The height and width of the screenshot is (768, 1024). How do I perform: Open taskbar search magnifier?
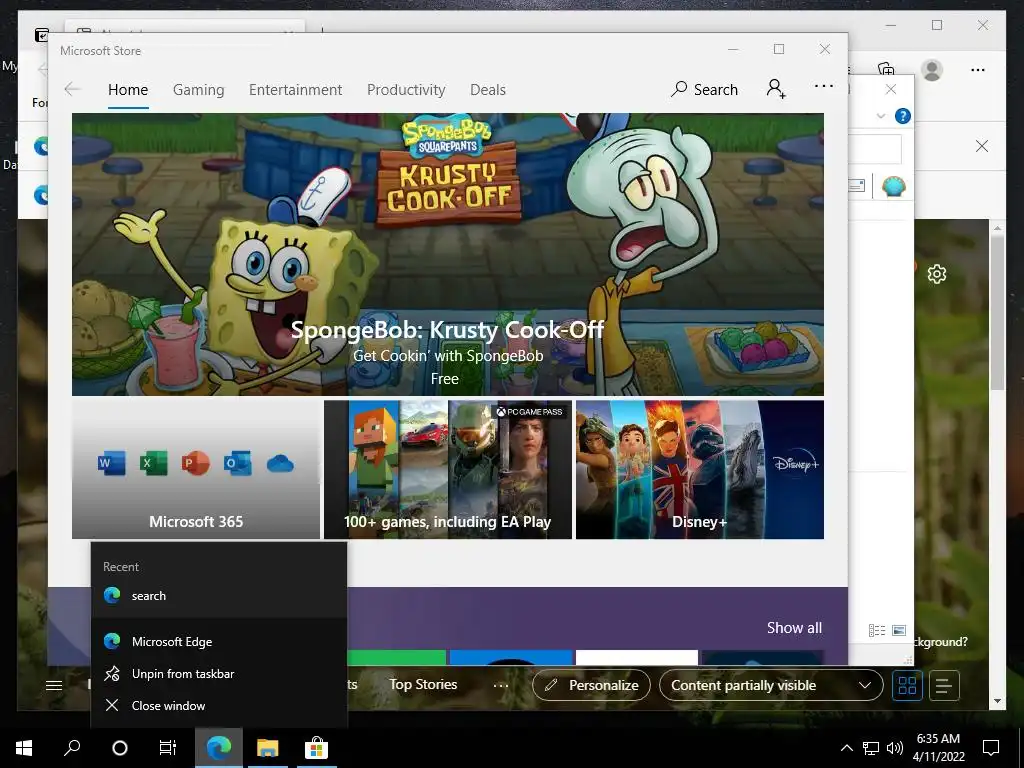[72, 748]
